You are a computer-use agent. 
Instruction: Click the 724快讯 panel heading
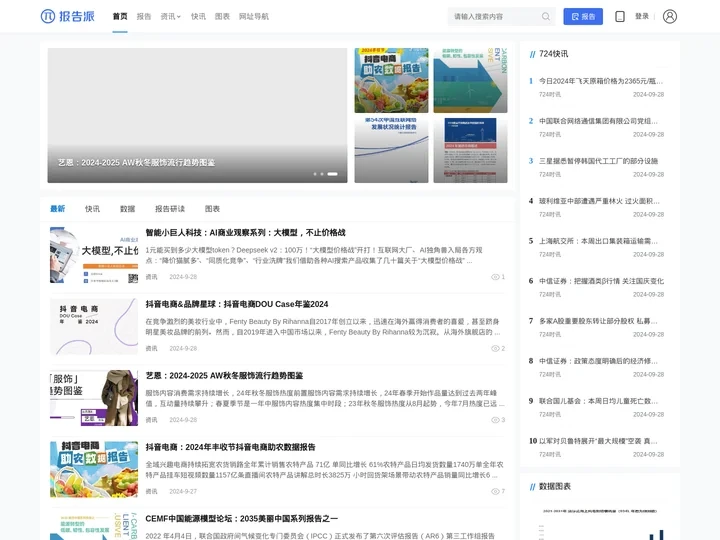coord(553,54)
